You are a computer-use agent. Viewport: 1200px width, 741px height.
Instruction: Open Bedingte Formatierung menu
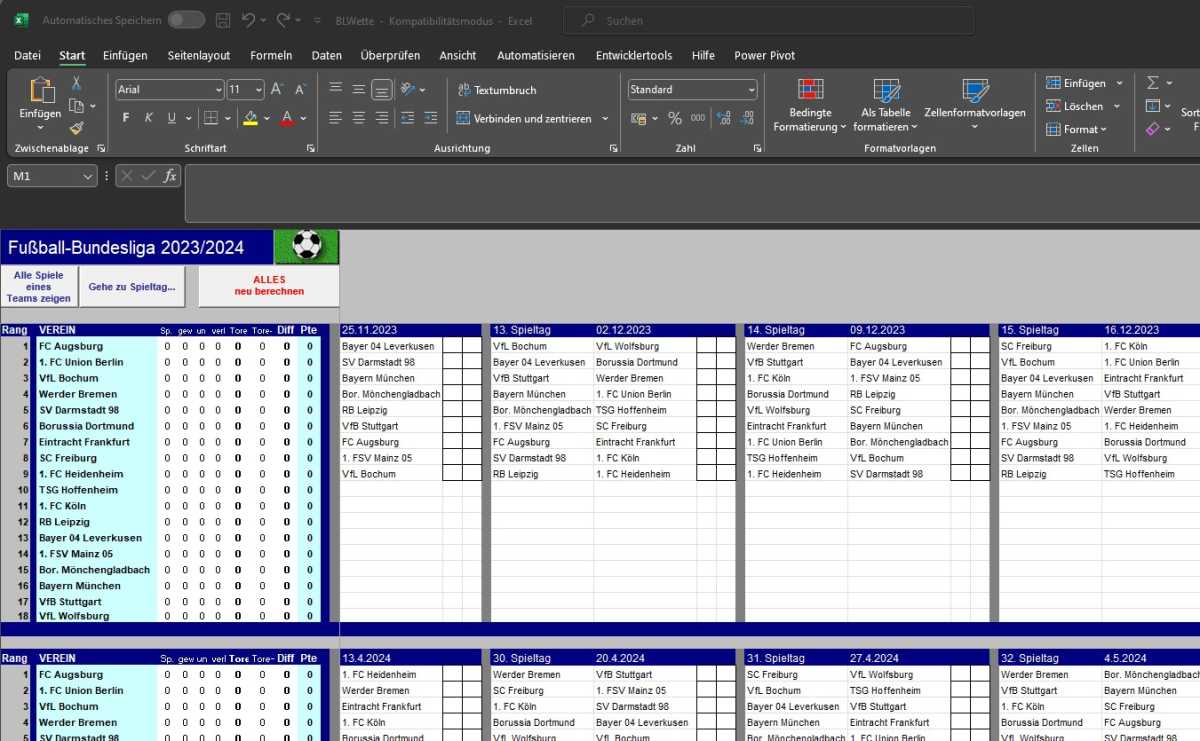pyautogui.click(x=810, y=105)
